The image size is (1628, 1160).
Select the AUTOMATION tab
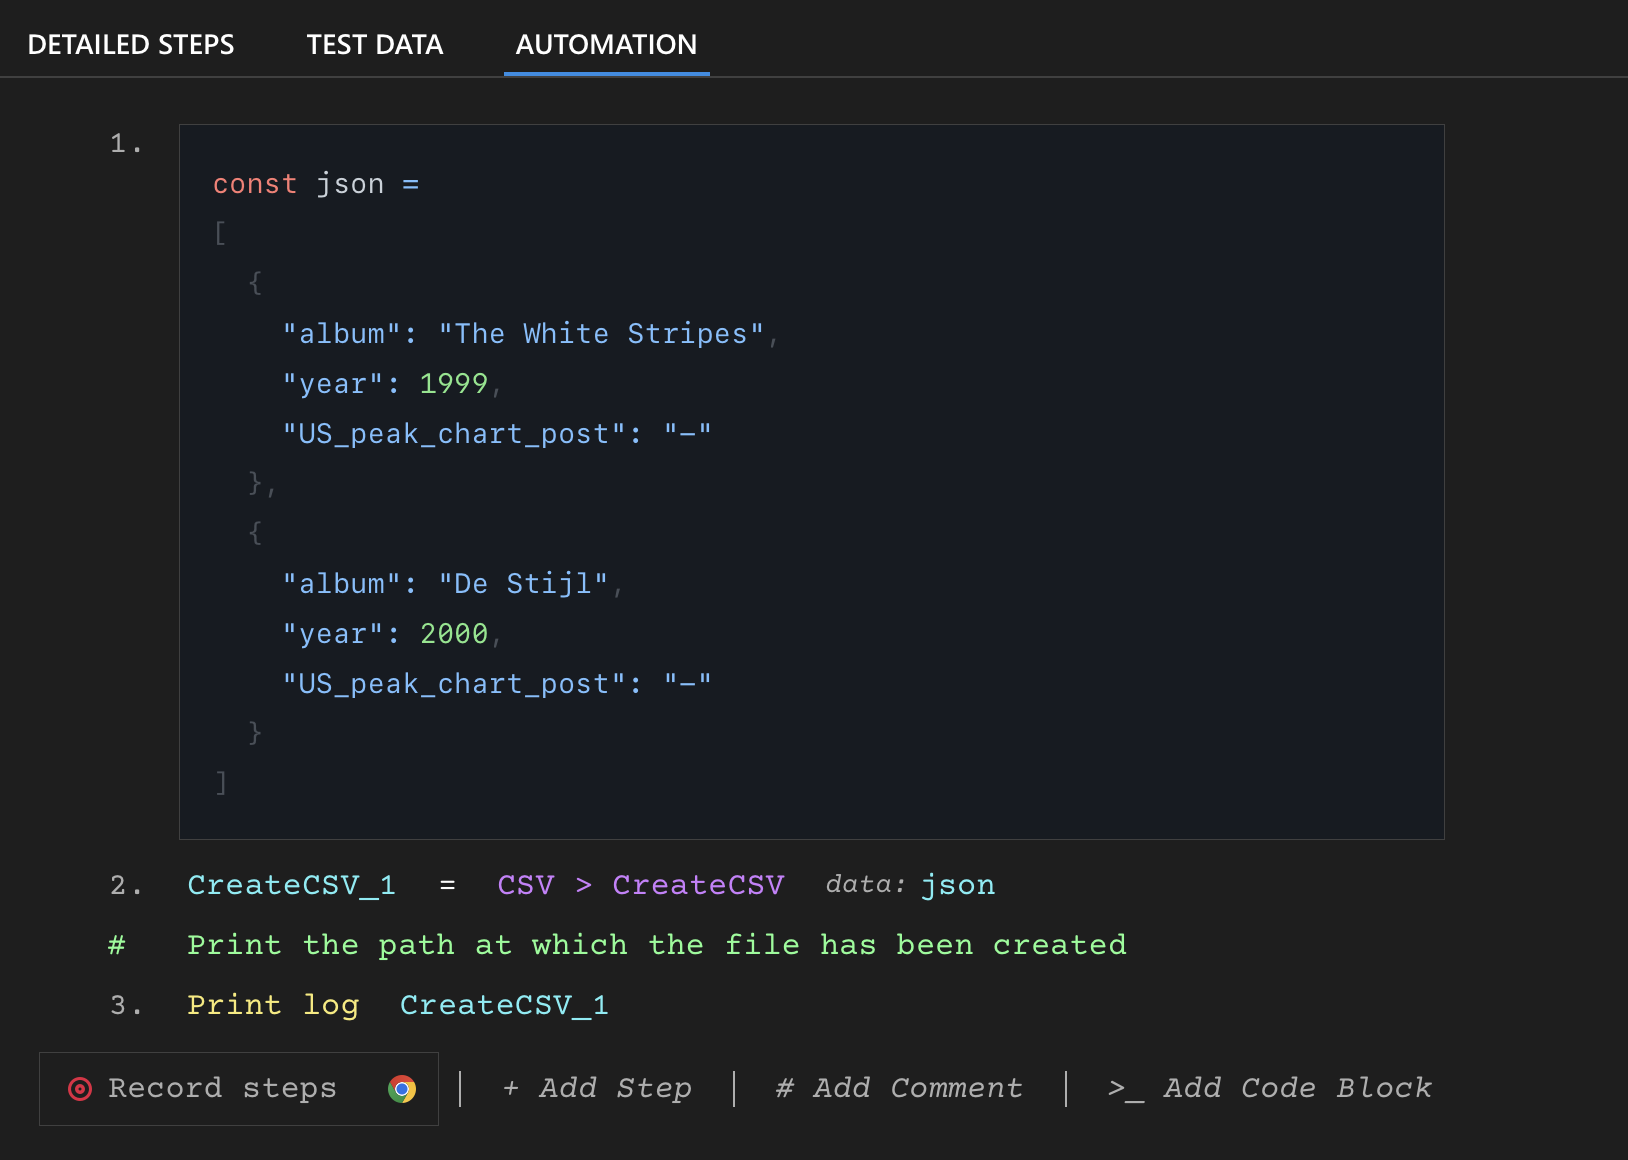coord(606,44)
